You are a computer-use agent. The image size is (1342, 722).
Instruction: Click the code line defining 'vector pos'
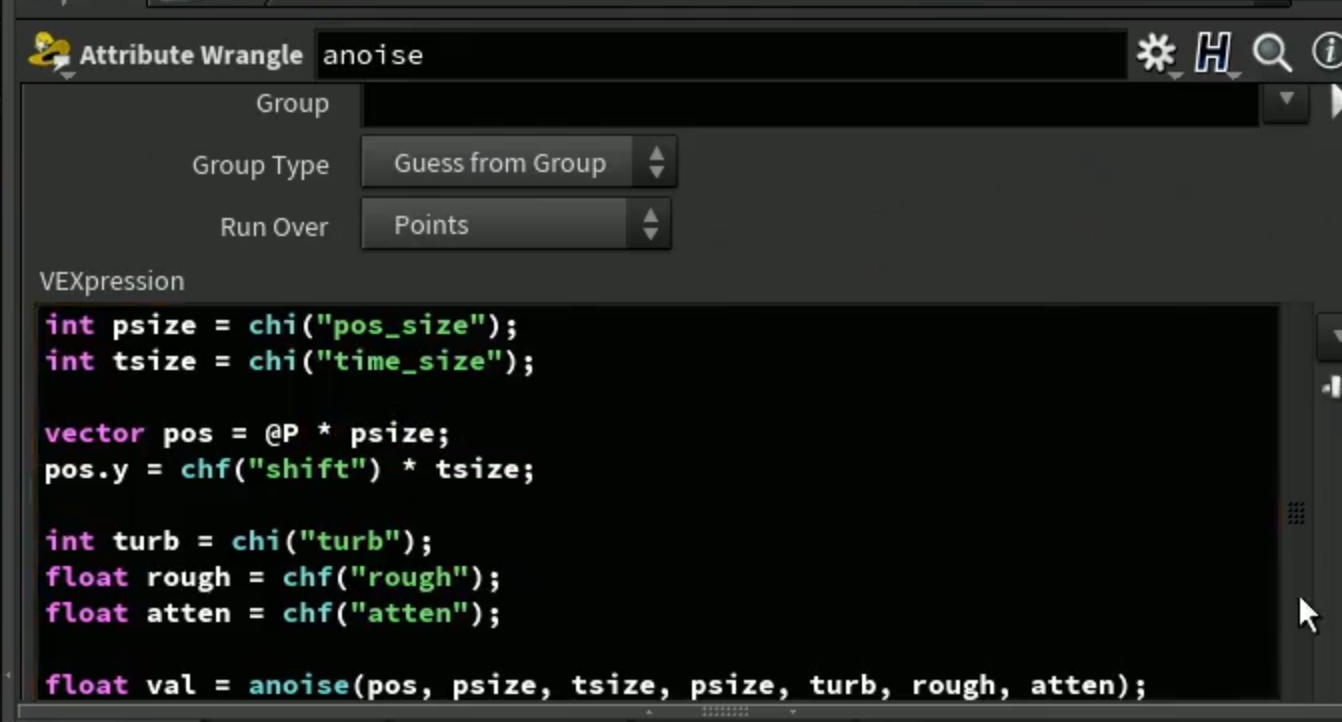click(248, 433)
